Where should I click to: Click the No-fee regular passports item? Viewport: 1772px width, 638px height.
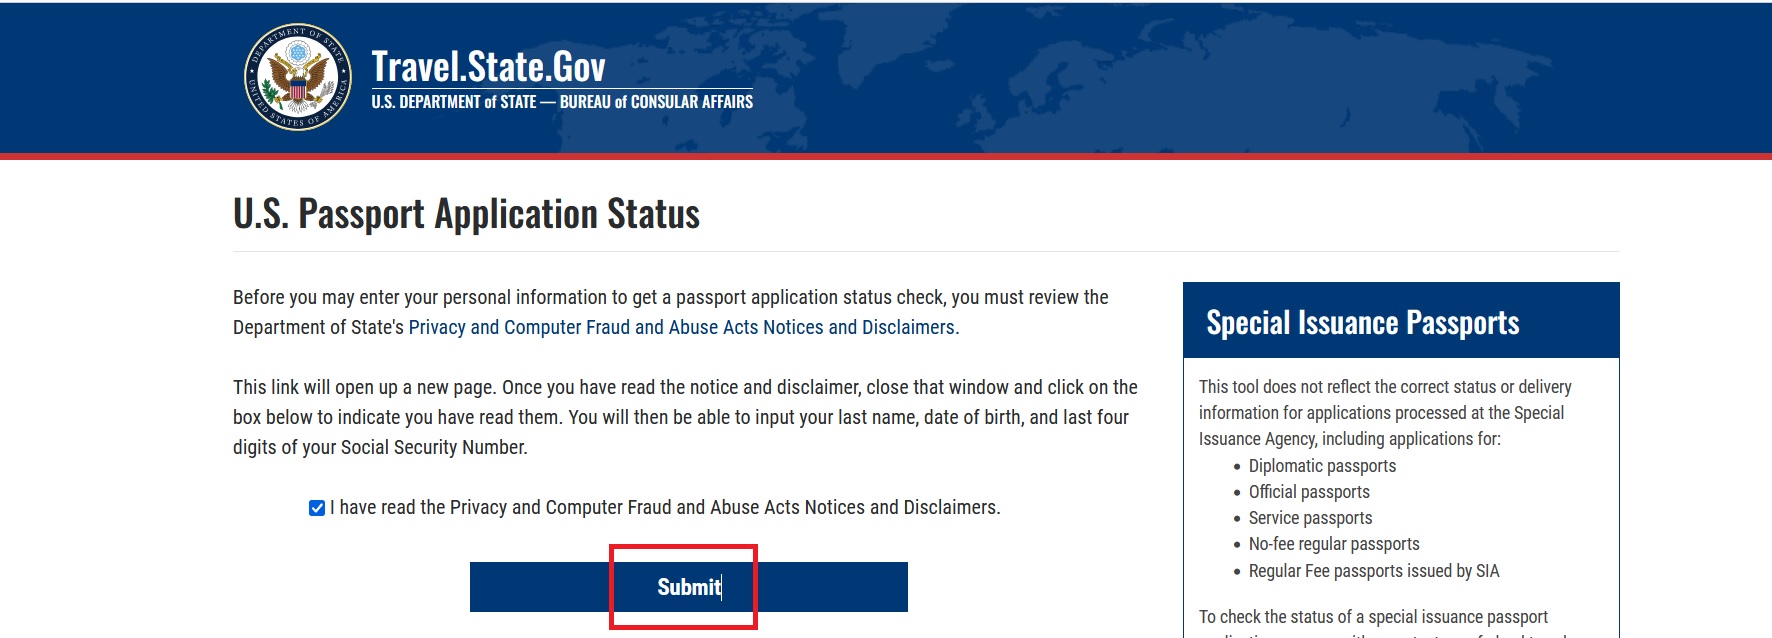point(1334,544)
